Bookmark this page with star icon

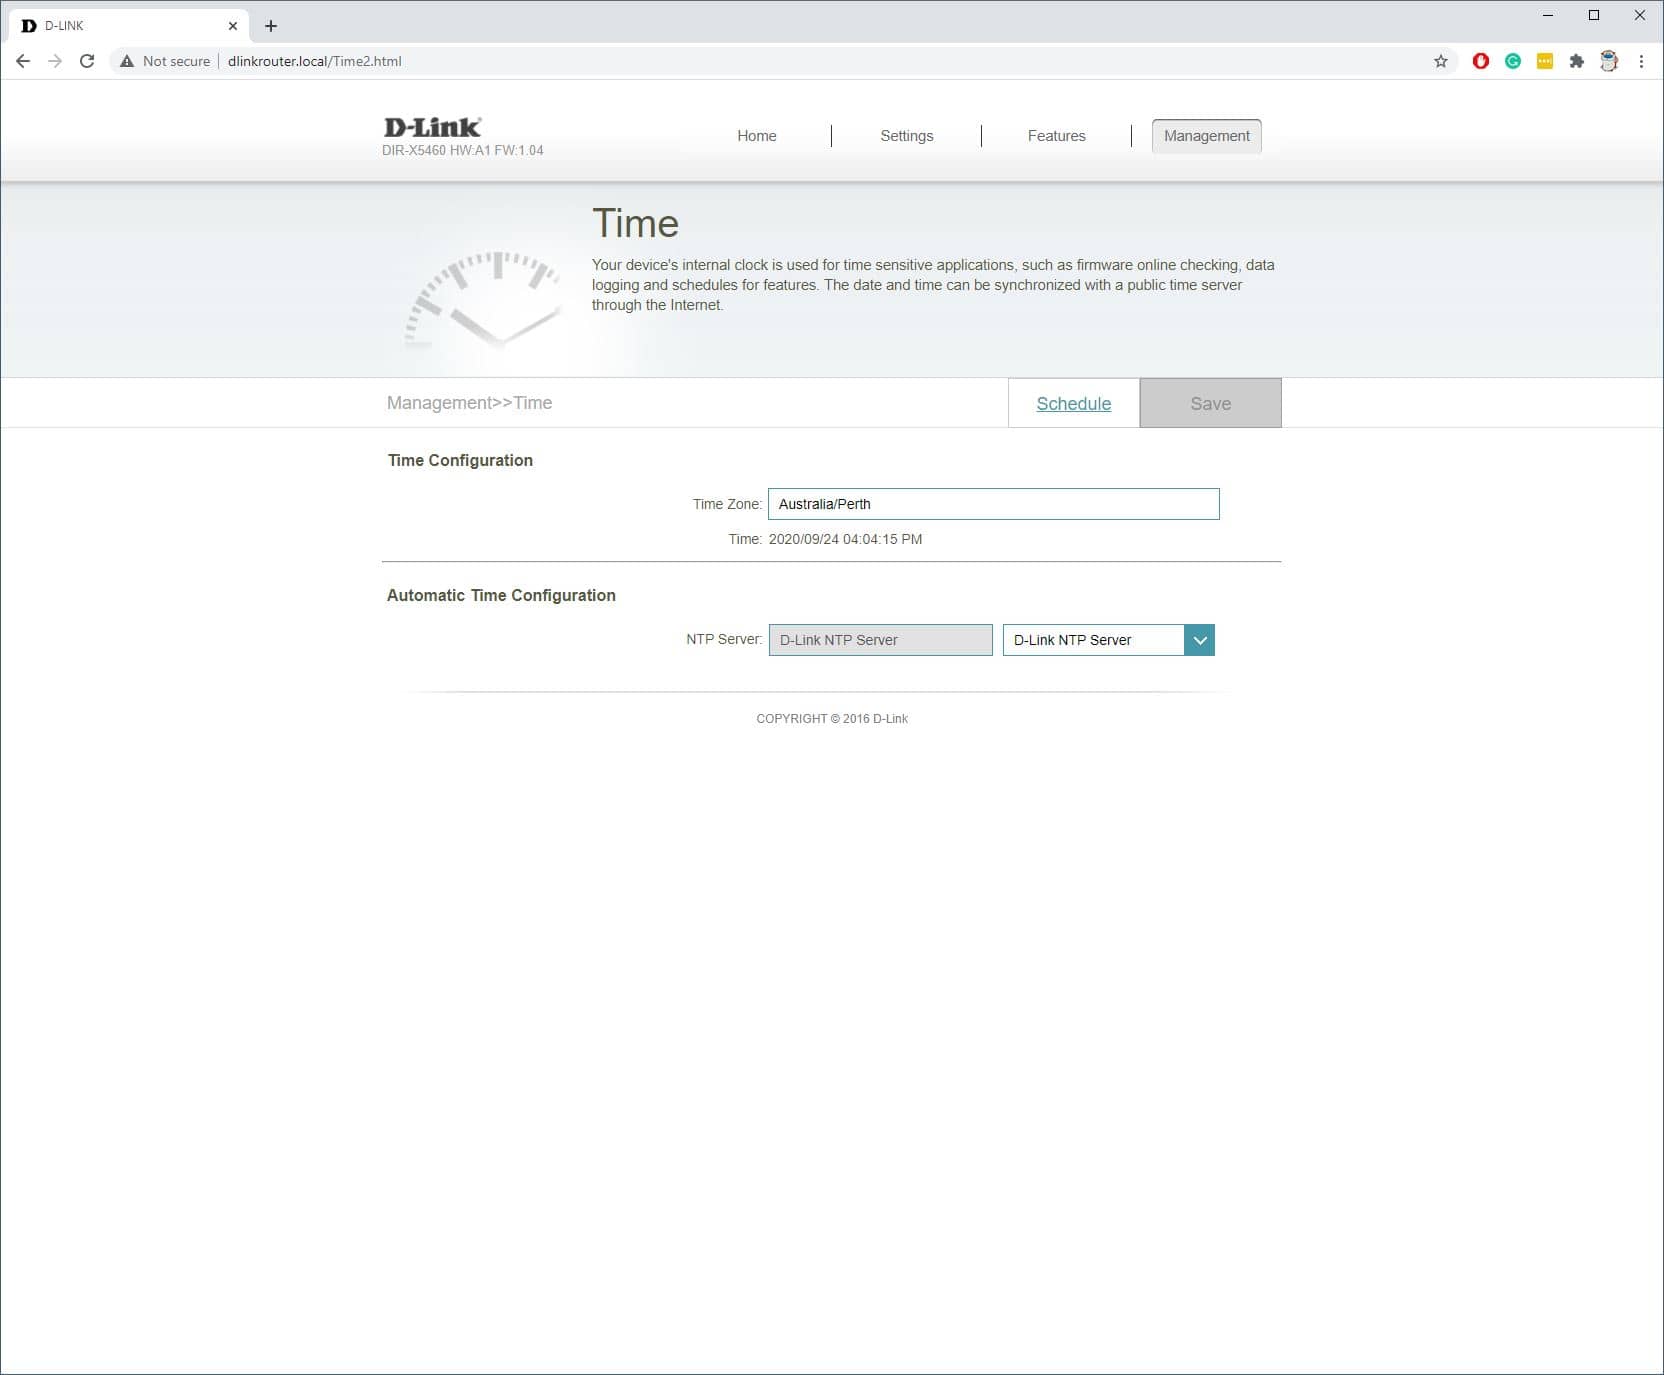pos(1441,61)
